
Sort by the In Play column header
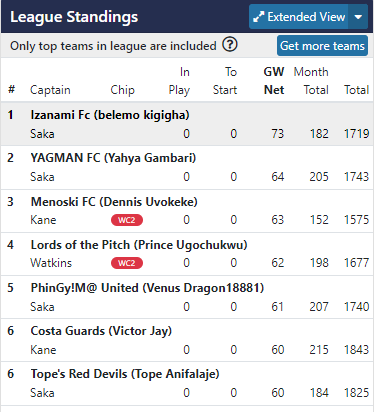pos(179,81)
